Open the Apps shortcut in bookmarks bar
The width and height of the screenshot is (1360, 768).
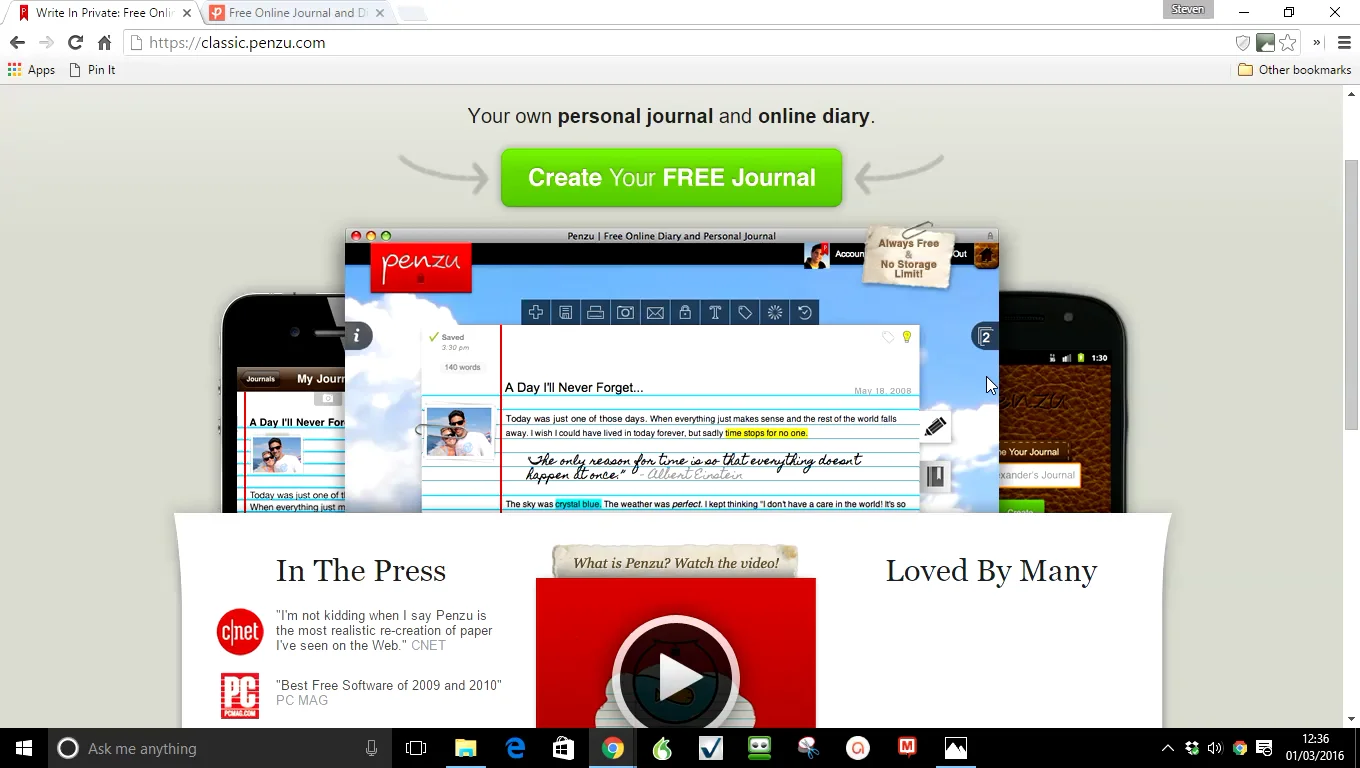point(31,70)
